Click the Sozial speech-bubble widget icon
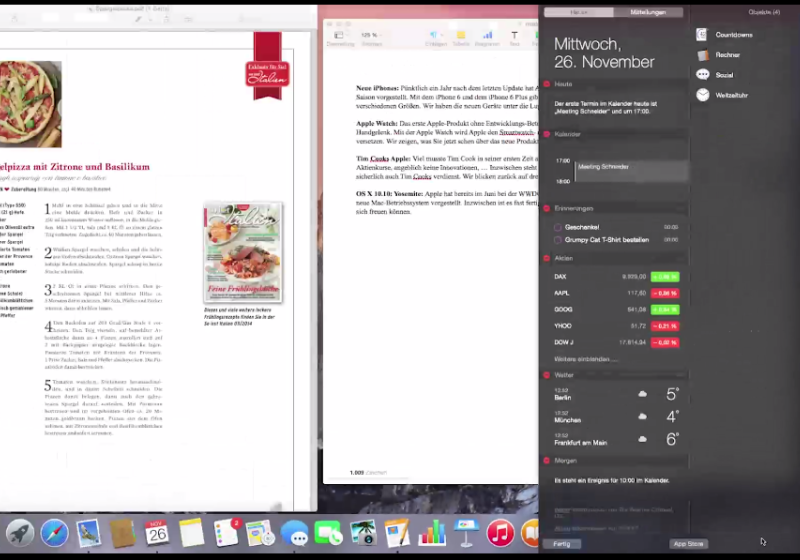This screenshot has height=560, width=800. tap(703, 75)
